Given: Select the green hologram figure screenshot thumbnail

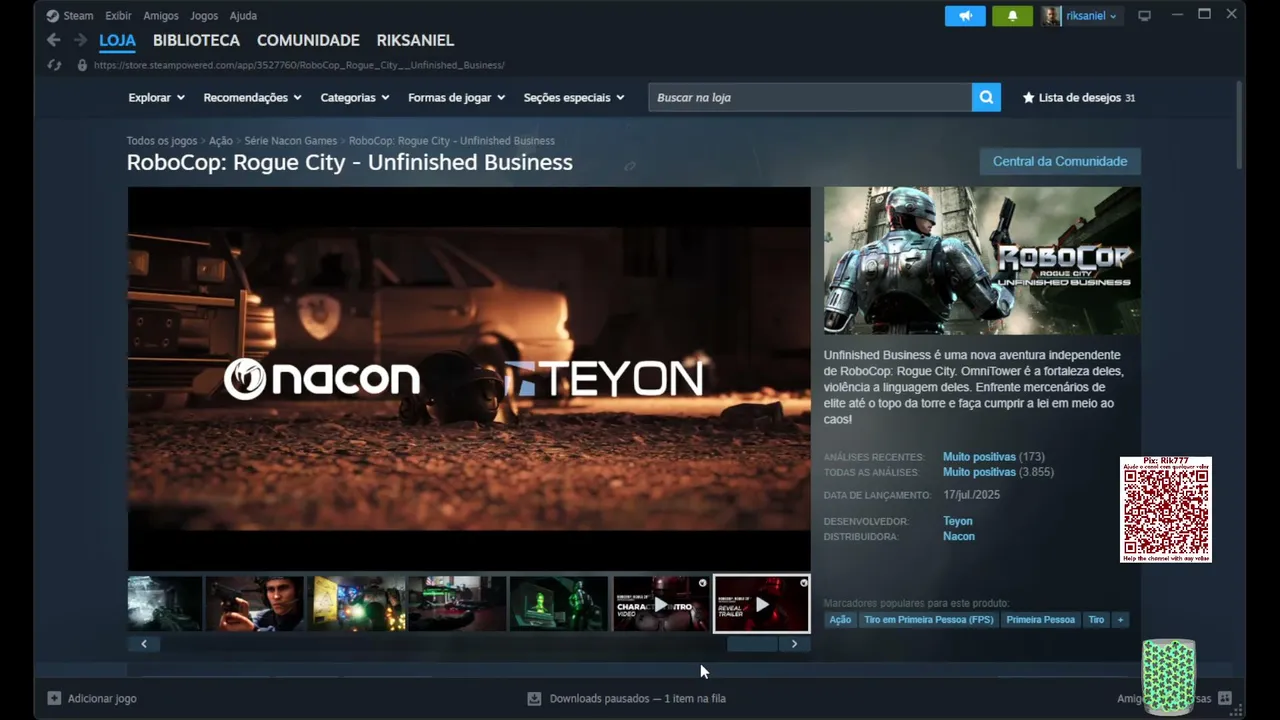Looking at the screenshot, I should (558, 604).
